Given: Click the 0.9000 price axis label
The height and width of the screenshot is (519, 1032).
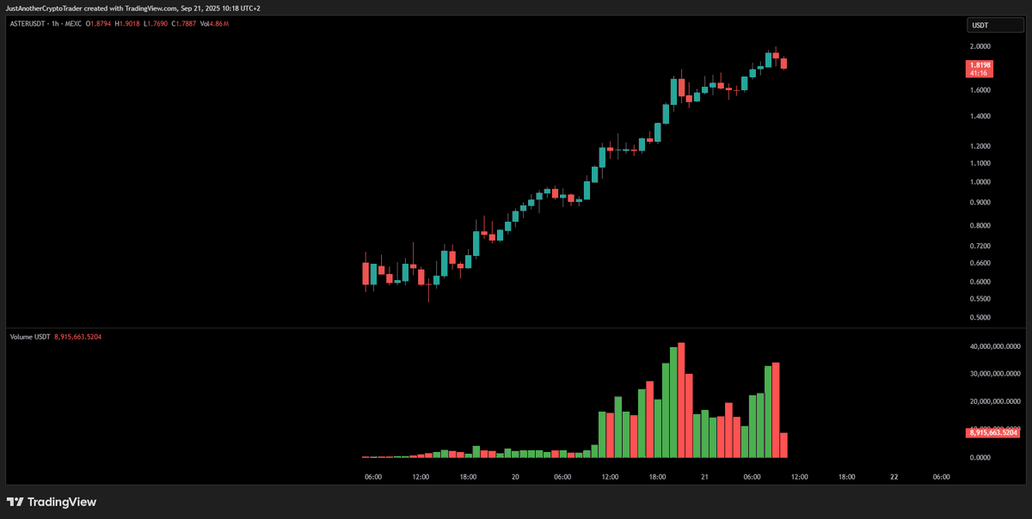Looking at the screenshot, I should (980, 202).
